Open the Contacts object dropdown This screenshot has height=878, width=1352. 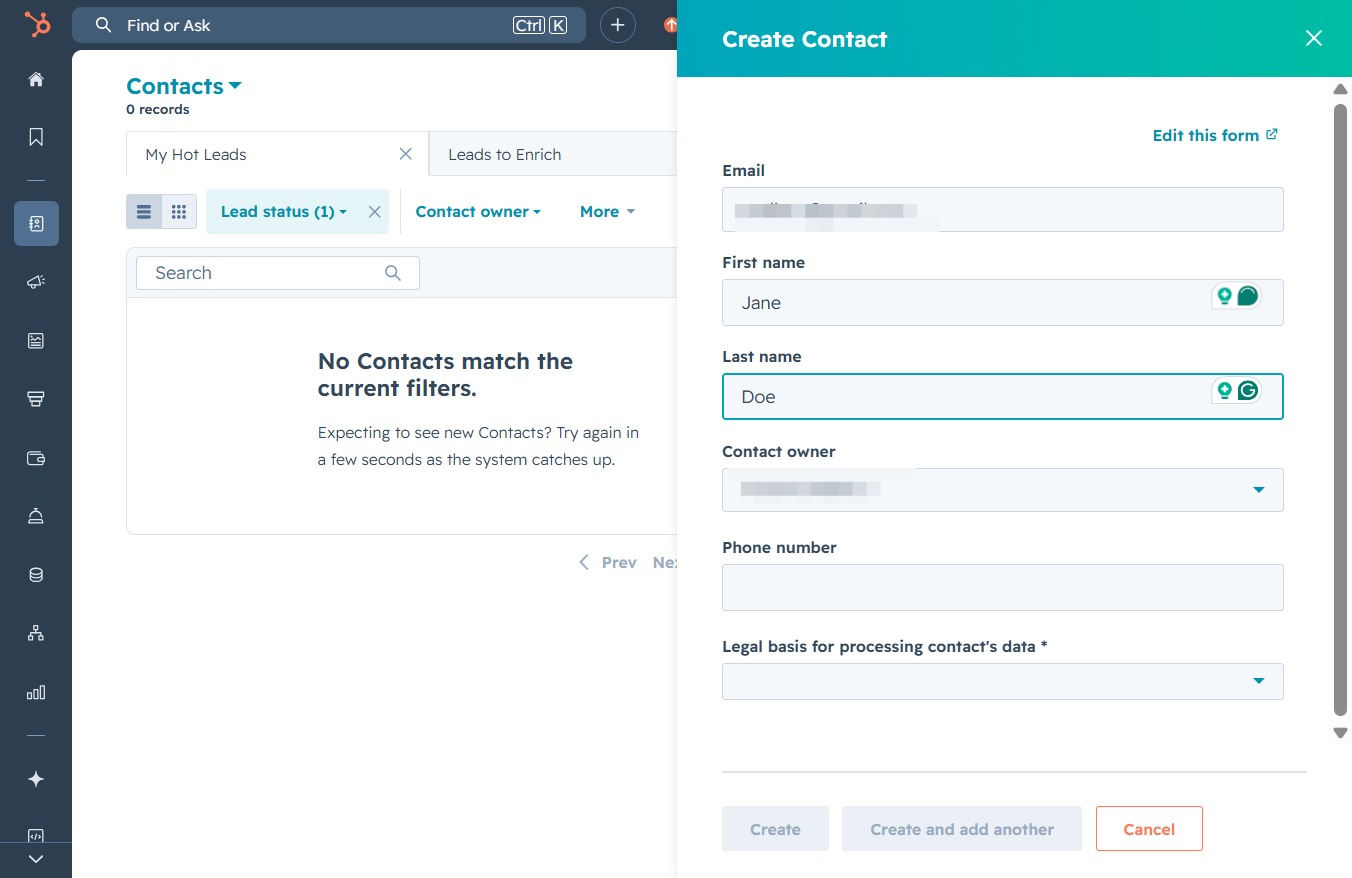tap(184, 86)
